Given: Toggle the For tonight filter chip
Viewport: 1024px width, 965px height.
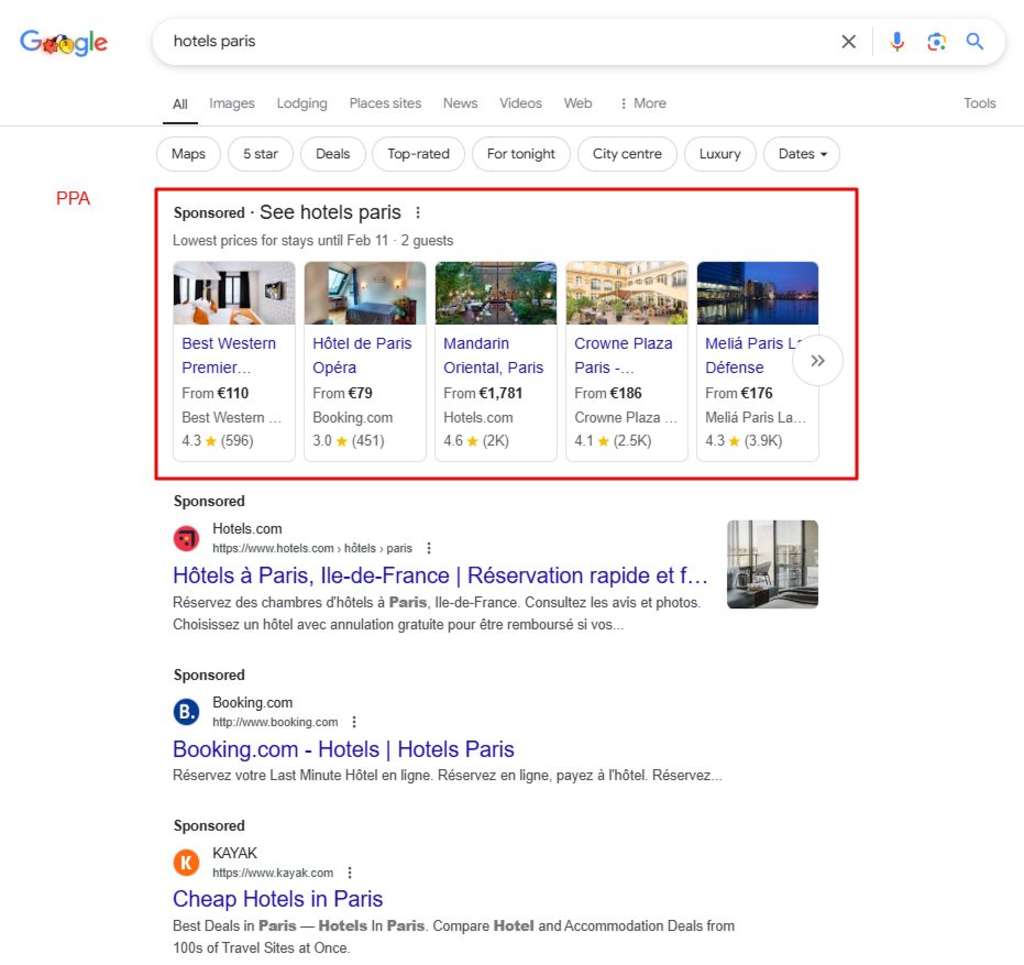Looking at the screenshot, I should coord(520,154).
